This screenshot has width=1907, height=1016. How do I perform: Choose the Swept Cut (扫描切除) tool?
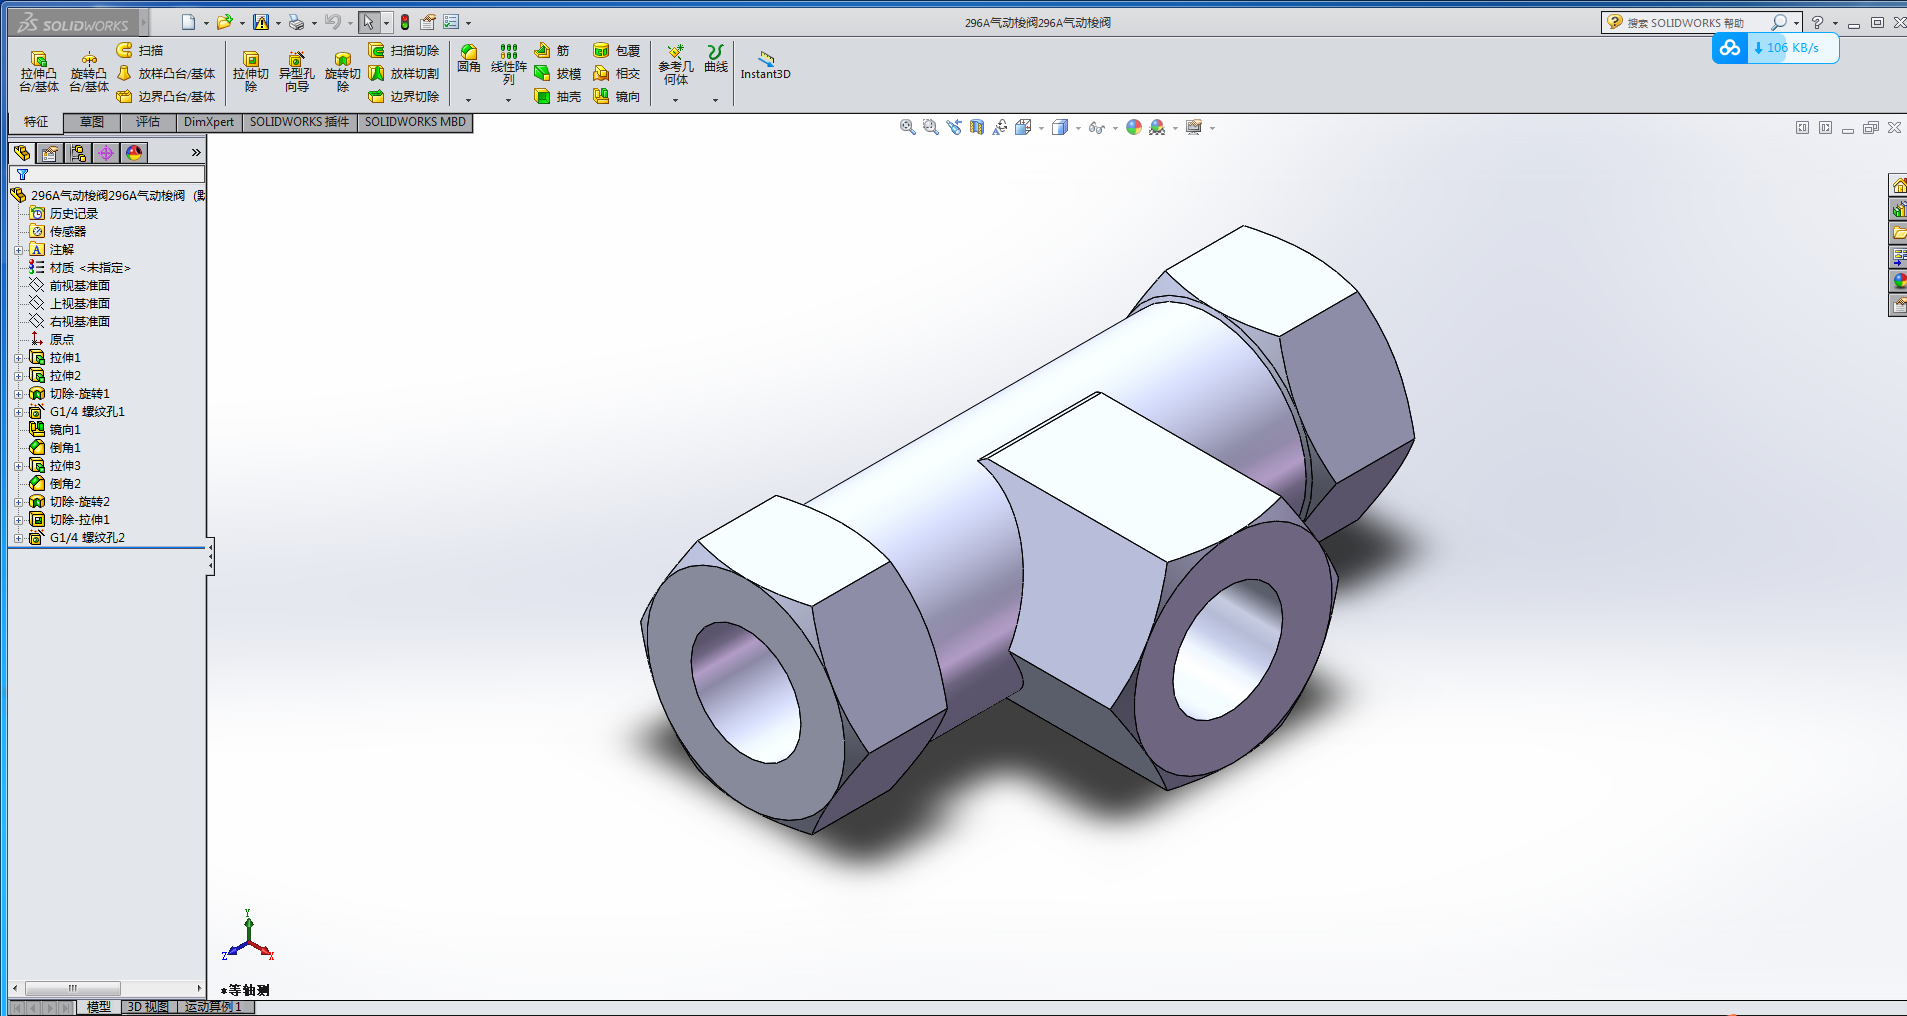click(x=404, y=50)
